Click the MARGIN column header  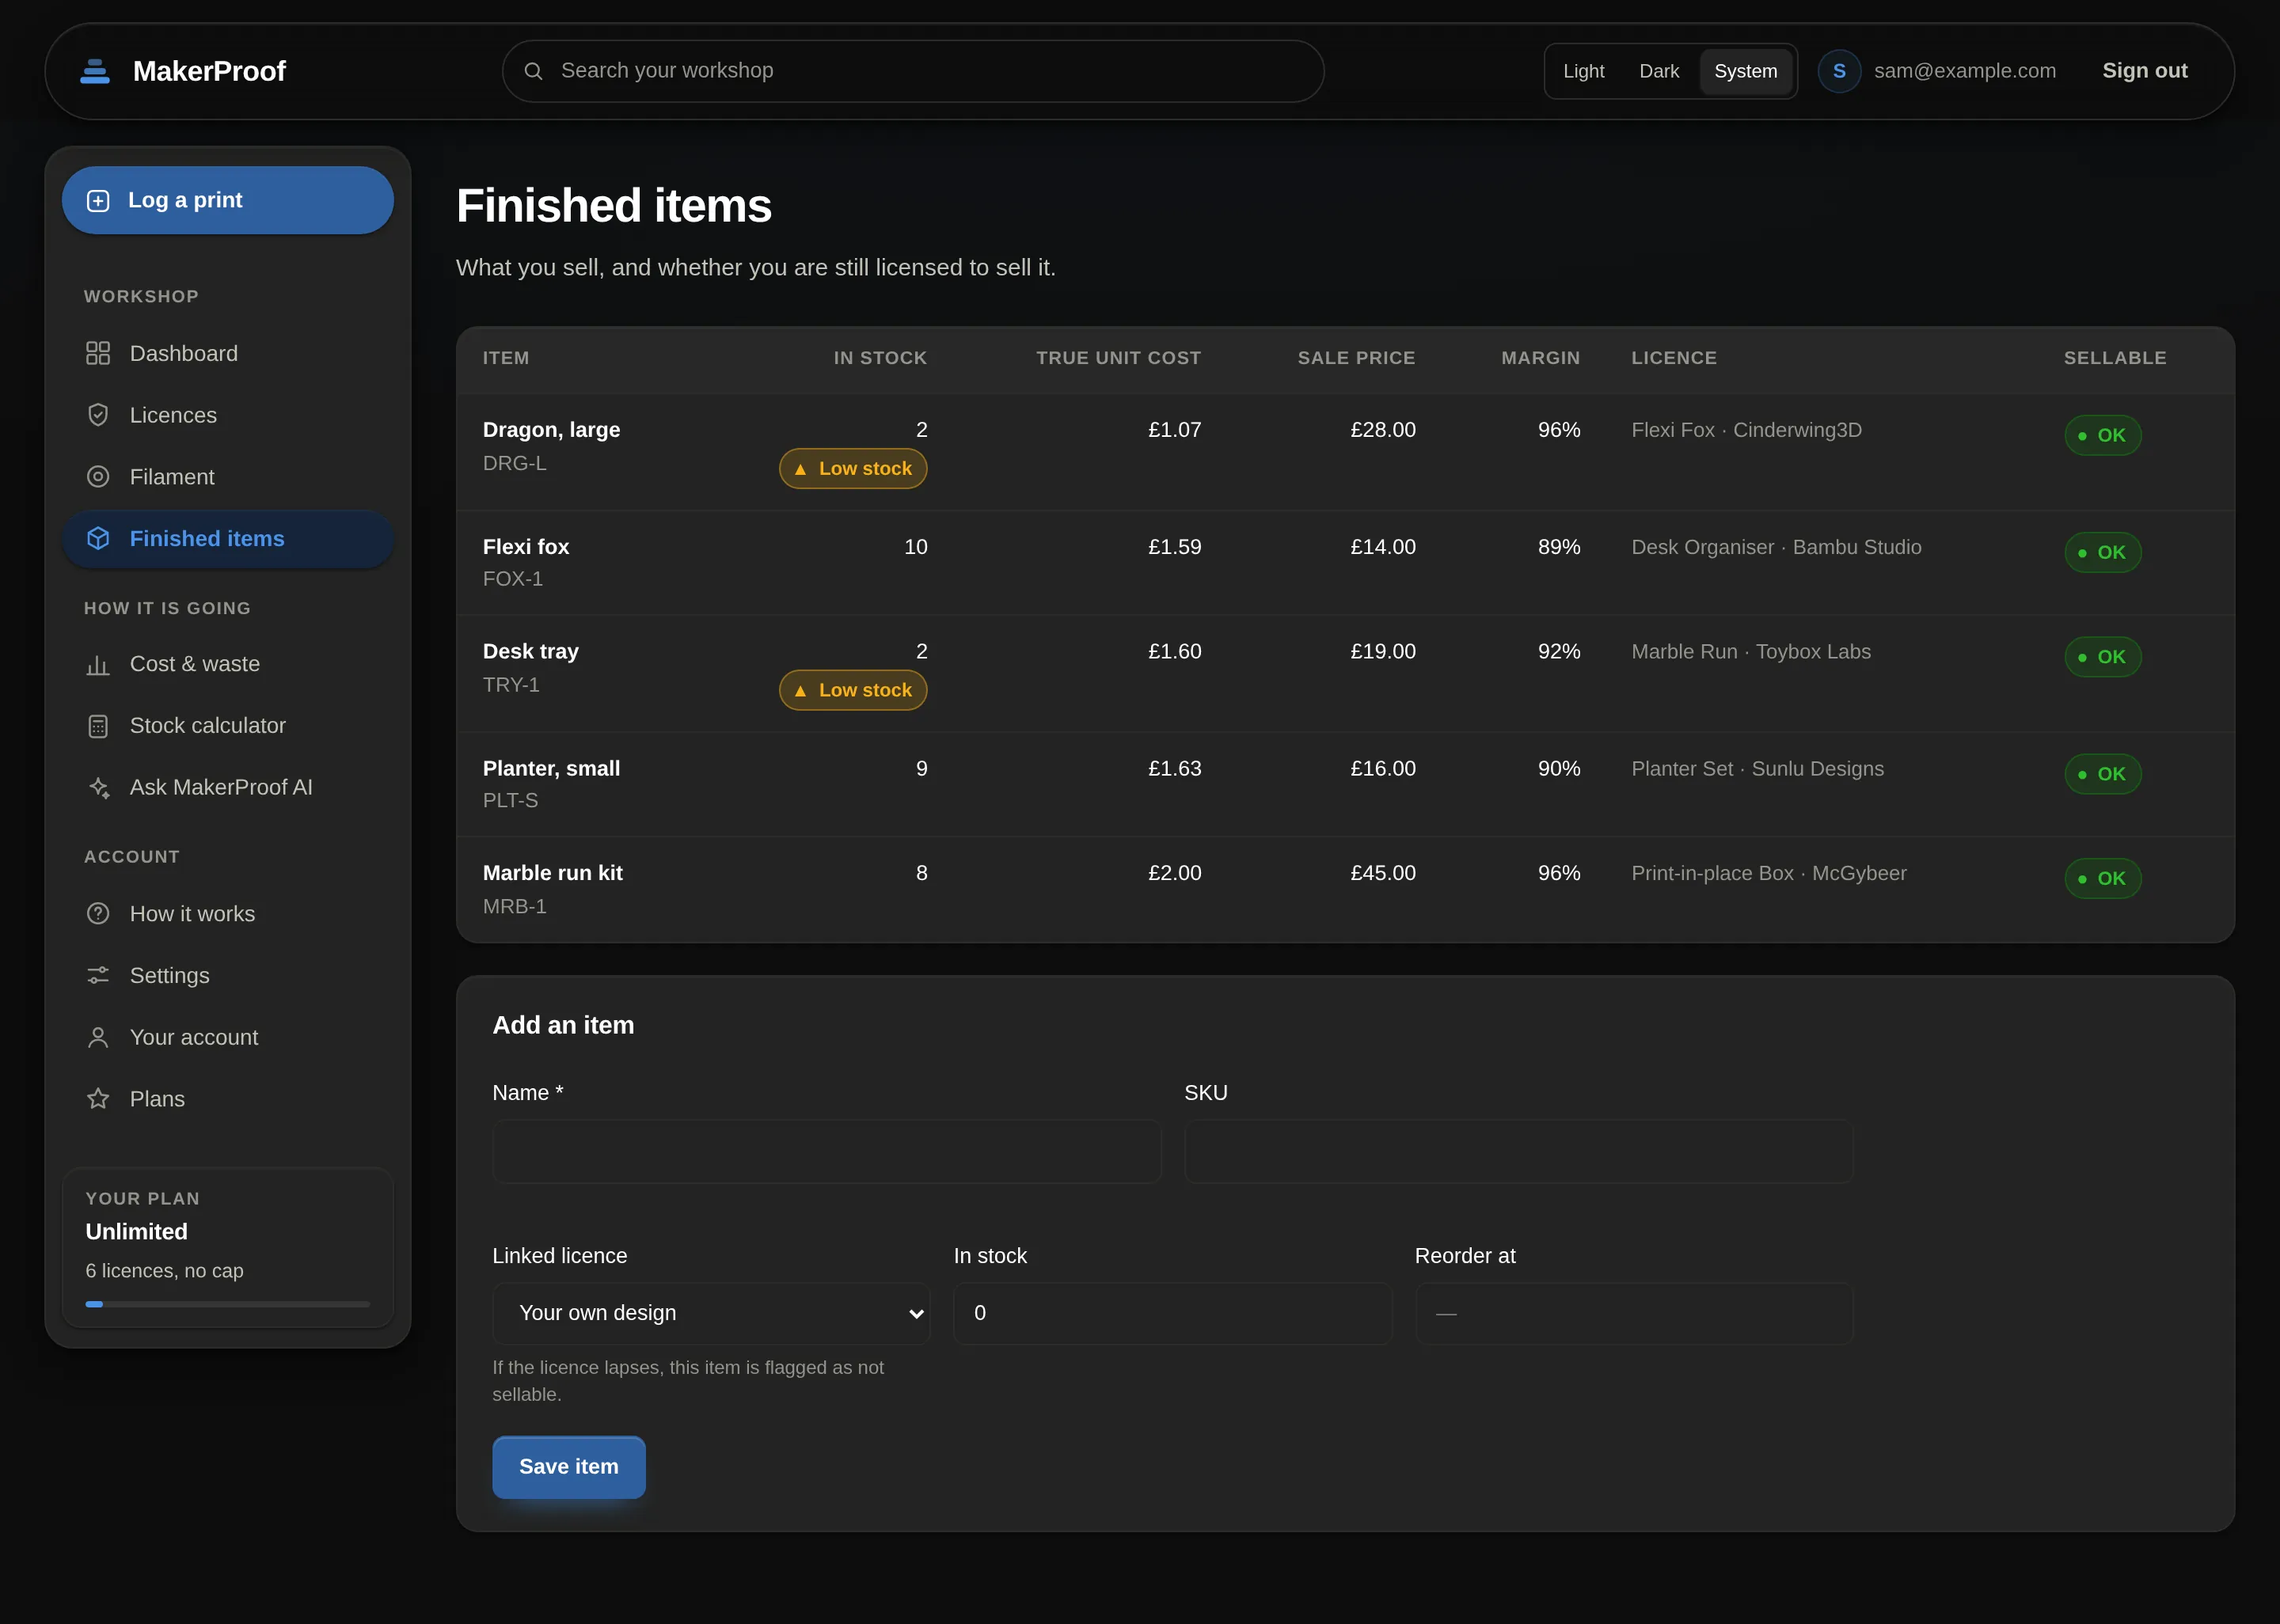[1541, 358]
